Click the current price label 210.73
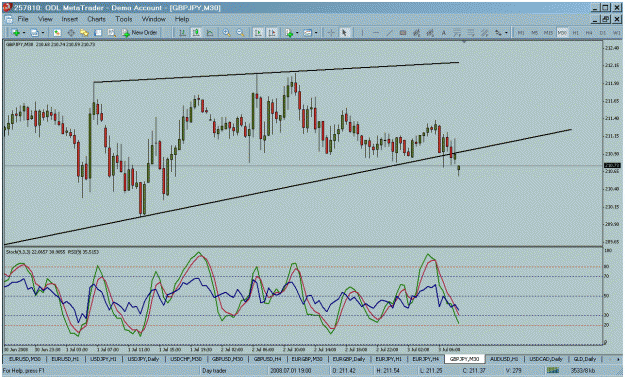The width and height of the screenshot is (625, 377). [612, 165]
